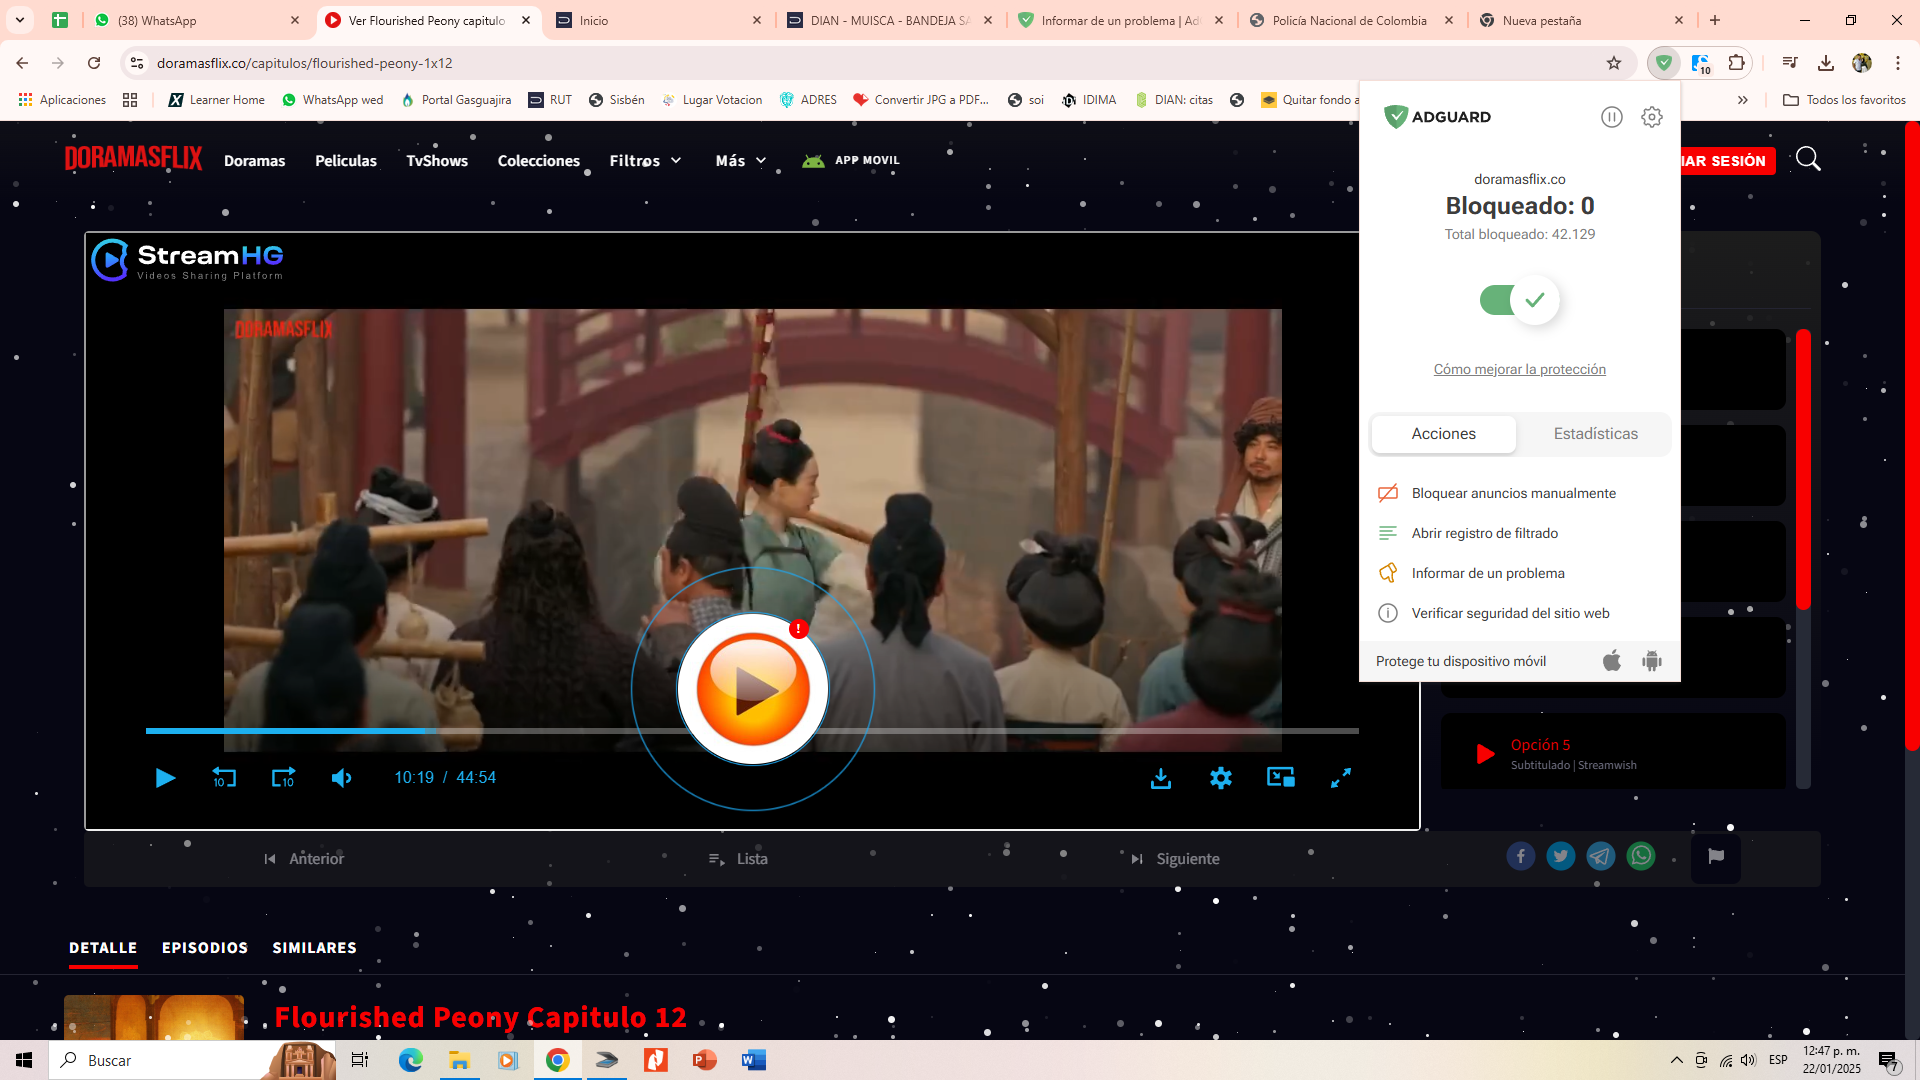Mute the video player volume
Image resolution: width=1920 pixels, height=1080 pixels.
(341, 777)
